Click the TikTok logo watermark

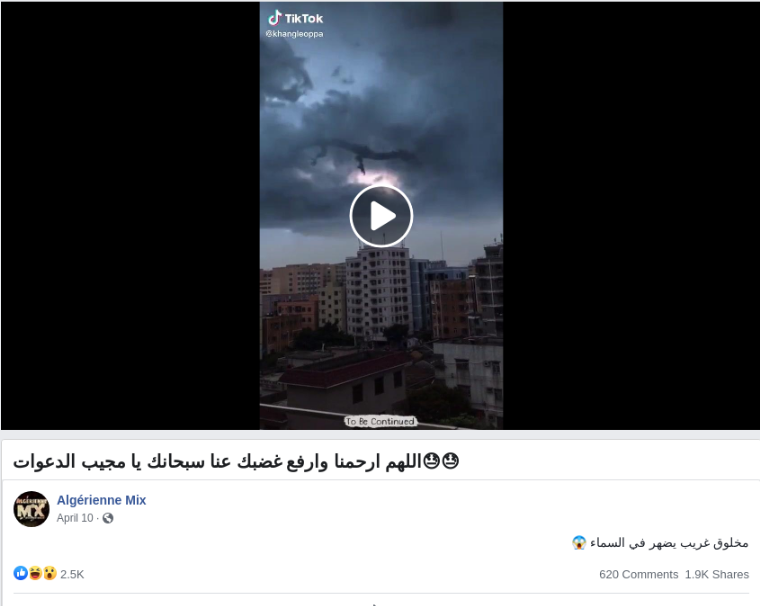point(295,18)
